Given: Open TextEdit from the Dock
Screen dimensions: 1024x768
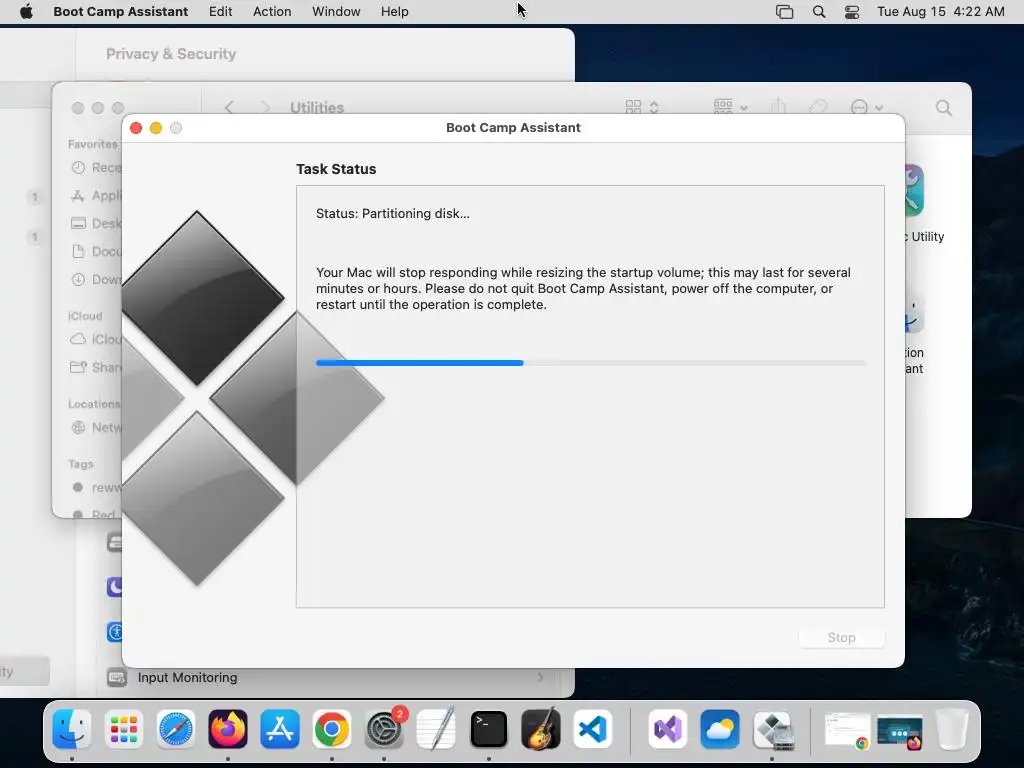Looking at the screenshot, I should pyautogui.click(x=436, y=729).
